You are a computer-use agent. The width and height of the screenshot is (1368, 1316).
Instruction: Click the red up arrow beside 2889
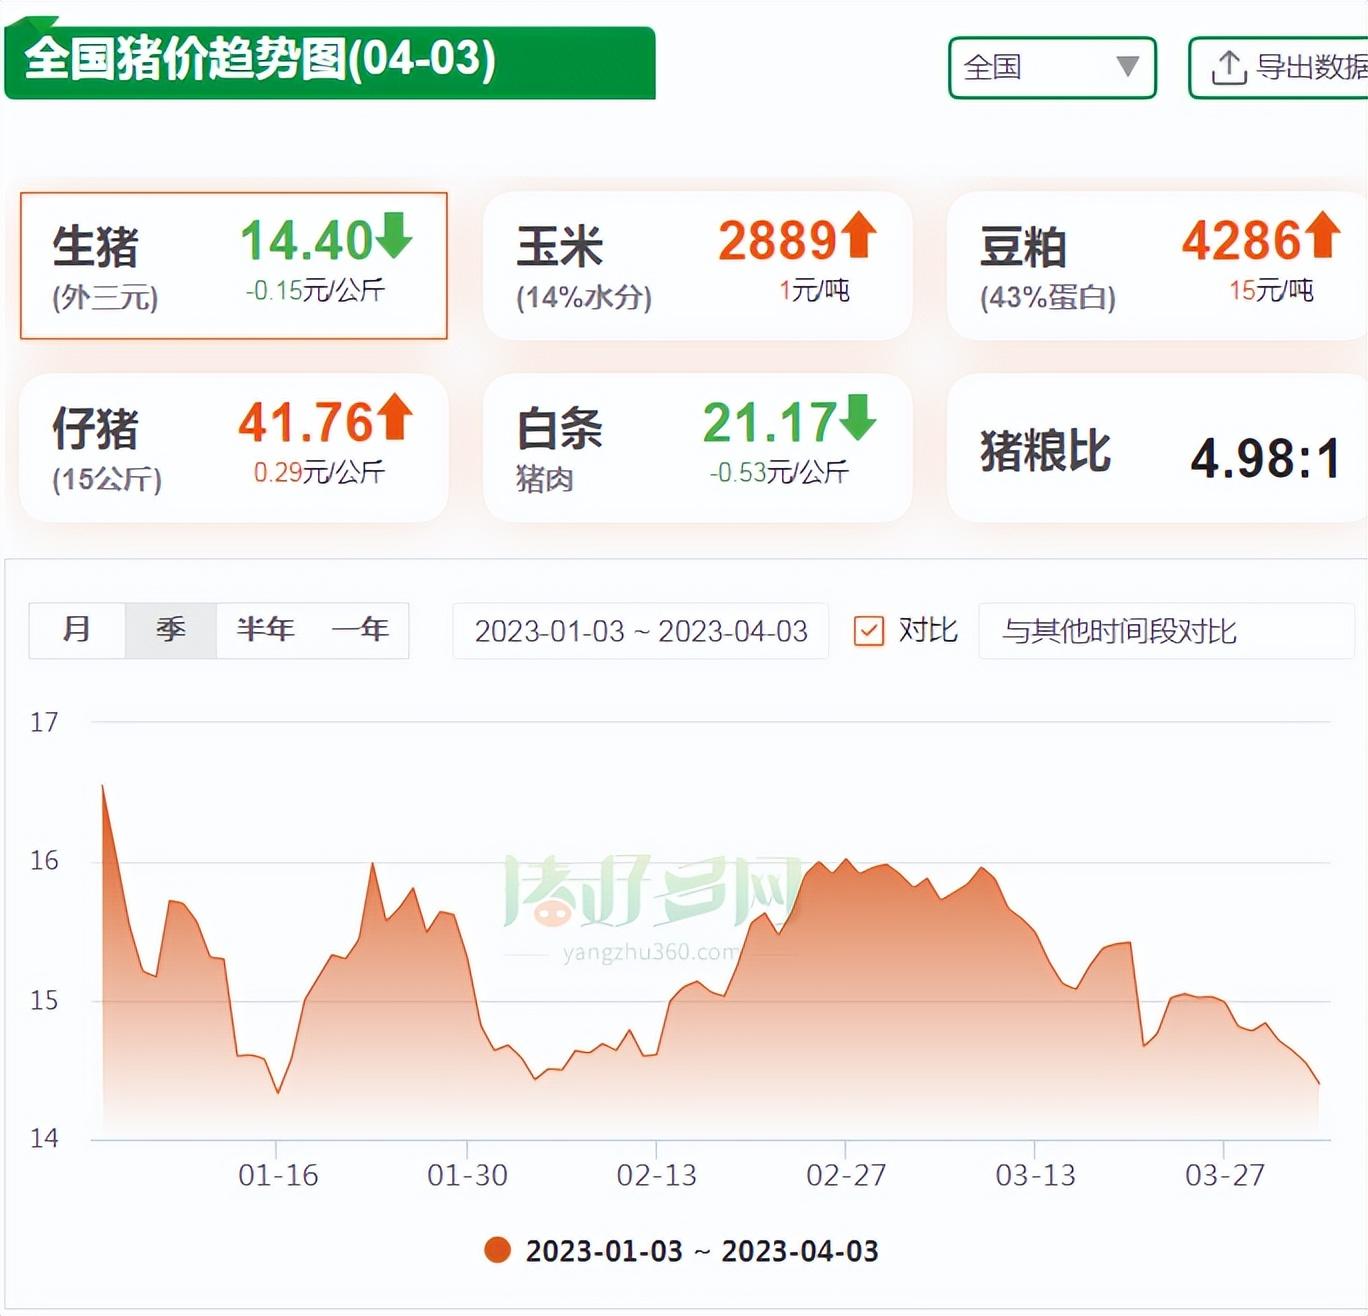click(858, 236)
